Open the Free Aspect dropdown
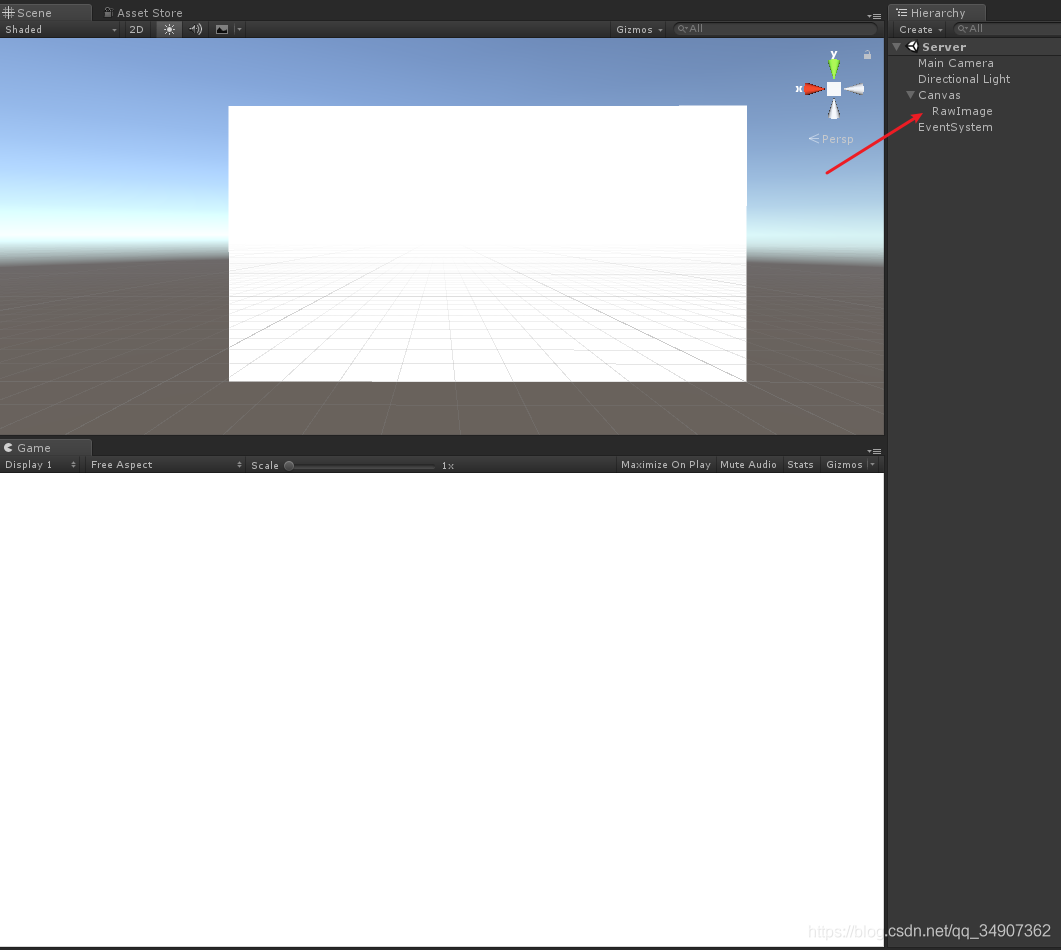 tap(165, 465)
